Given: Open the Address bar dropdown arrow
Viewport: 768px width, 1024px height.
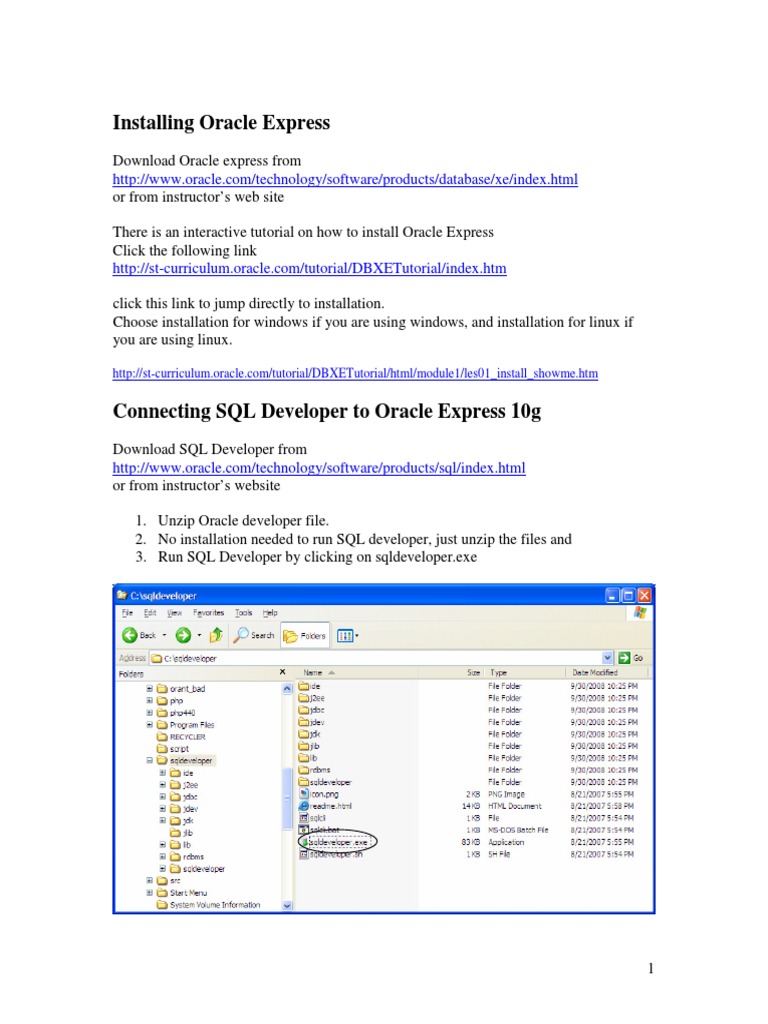Looking at the screenshot, I should pyautogui.click(x=607, y=658).
